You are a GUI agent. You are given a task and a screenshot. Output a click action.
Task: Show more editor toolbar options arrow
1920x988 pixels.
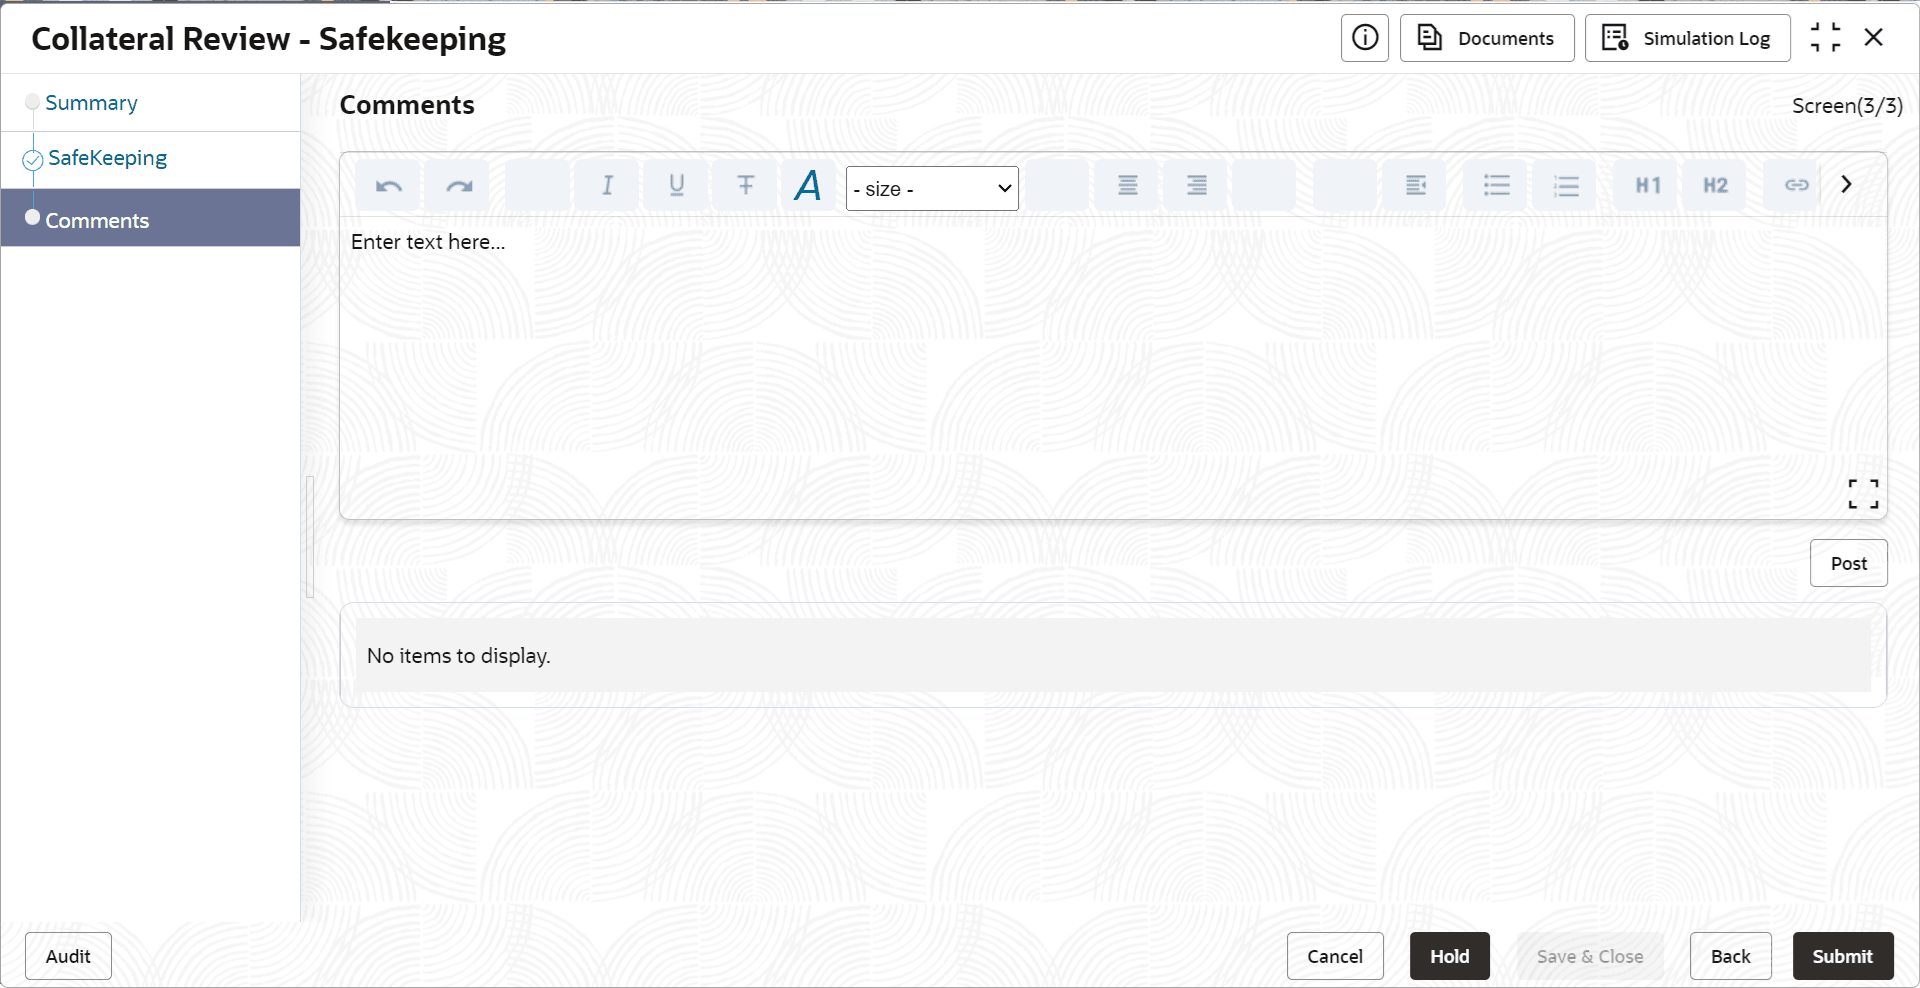(x=1846, y=184)
